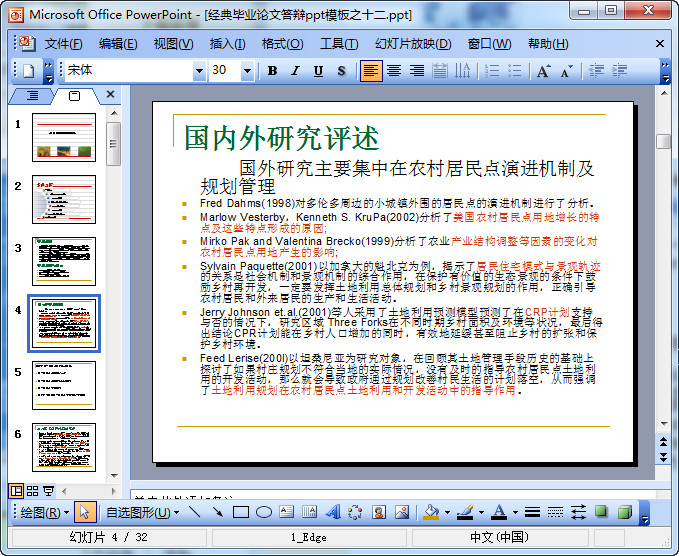679x556 pixels.
Task: Open the 插入(I) menu
Action: 227,44
